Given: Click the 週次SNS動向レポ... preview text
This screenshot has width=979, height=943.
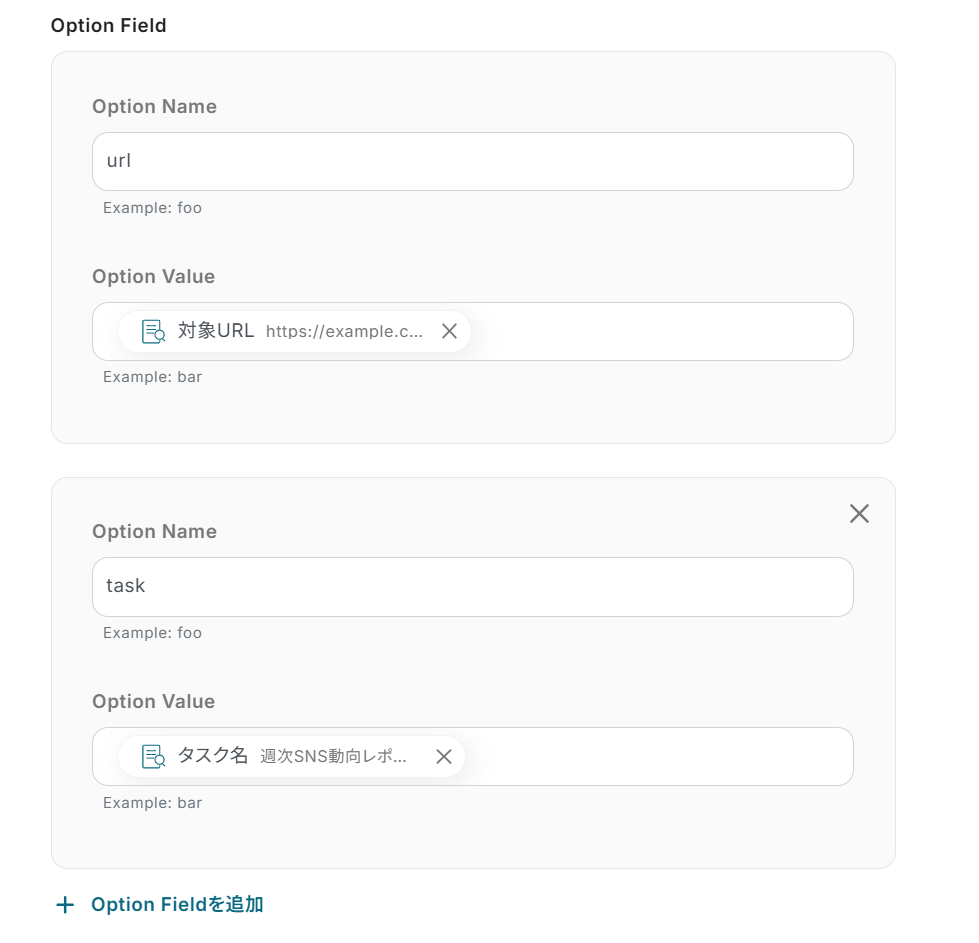Looking at the screenshot, I should pos(334,757).
